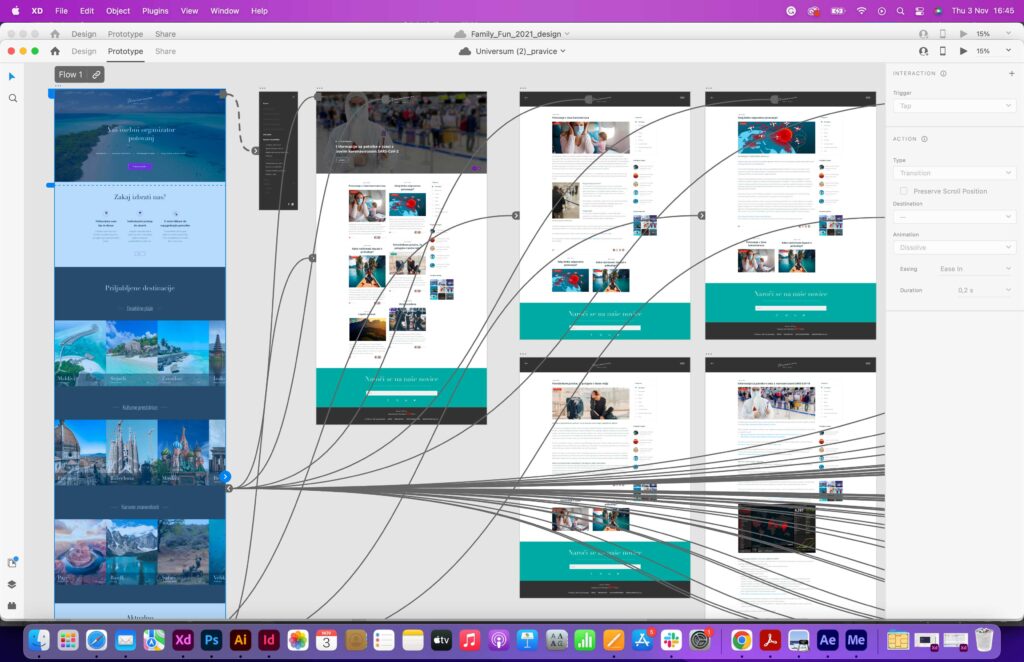Viewport: 1024px width, 662px height.
Task: Open Adobe XD from the dock
Action: click(x=183, y=640)
